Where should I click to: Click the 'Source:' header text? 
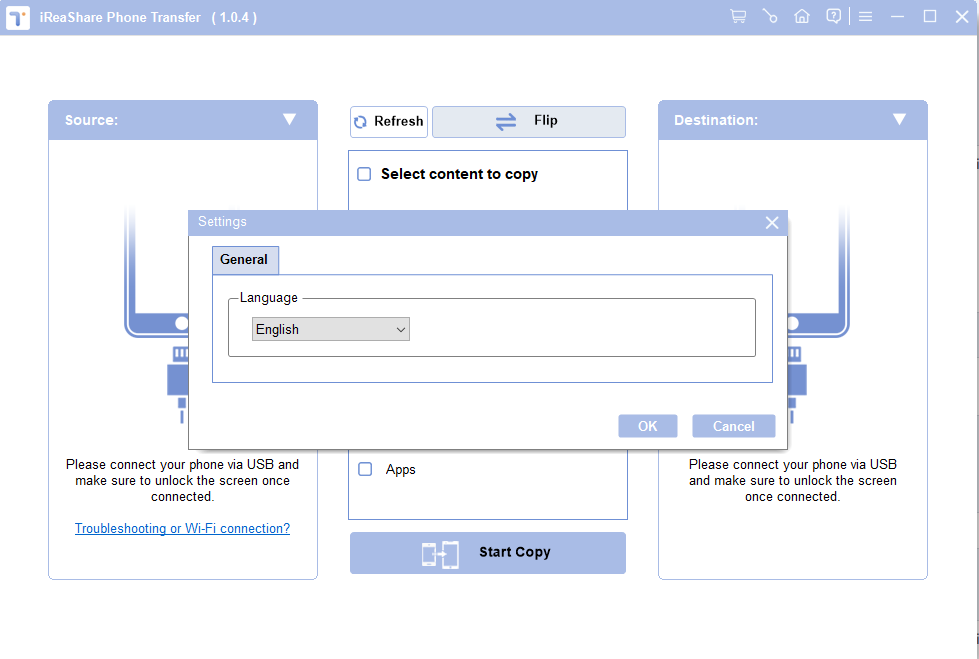click(91, 120)
